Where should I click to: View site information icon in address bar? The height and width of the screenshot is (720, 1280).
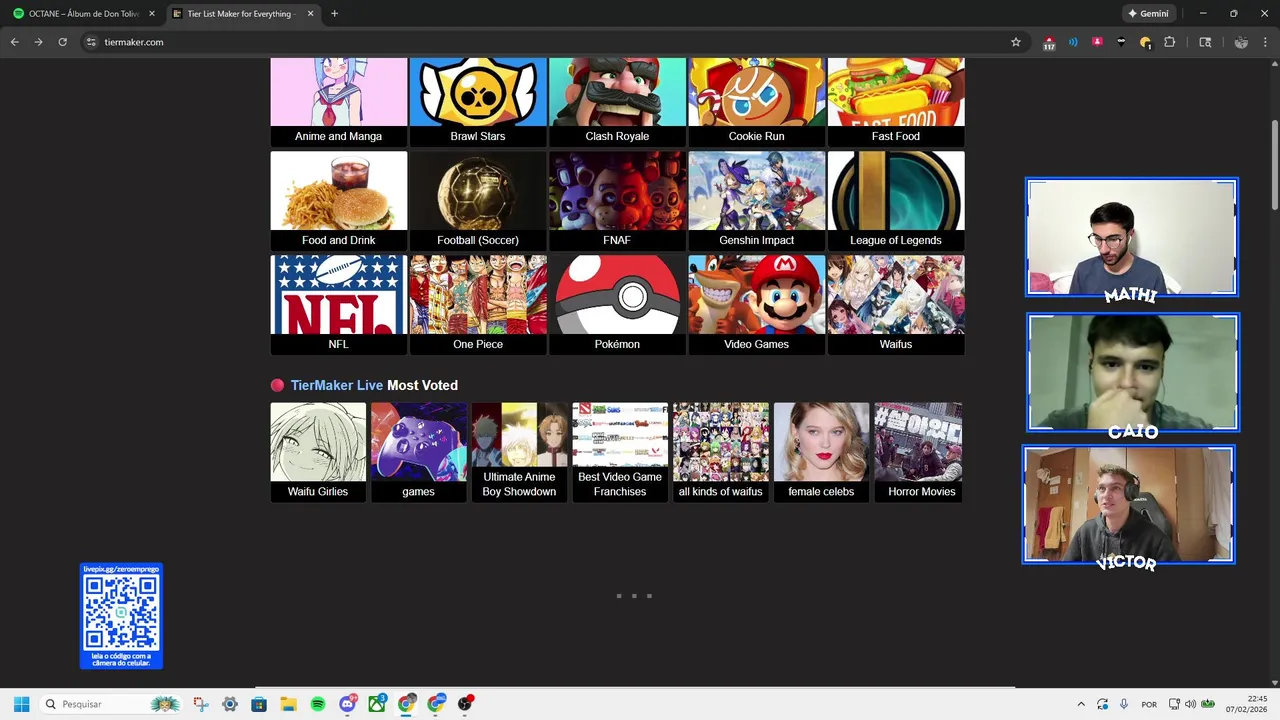[x=91, y=42]
